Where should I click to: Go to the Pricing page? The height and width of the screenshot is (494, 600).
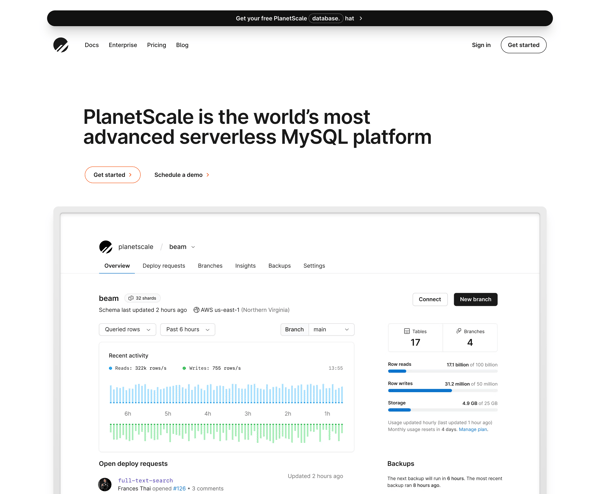pos(157,45)
